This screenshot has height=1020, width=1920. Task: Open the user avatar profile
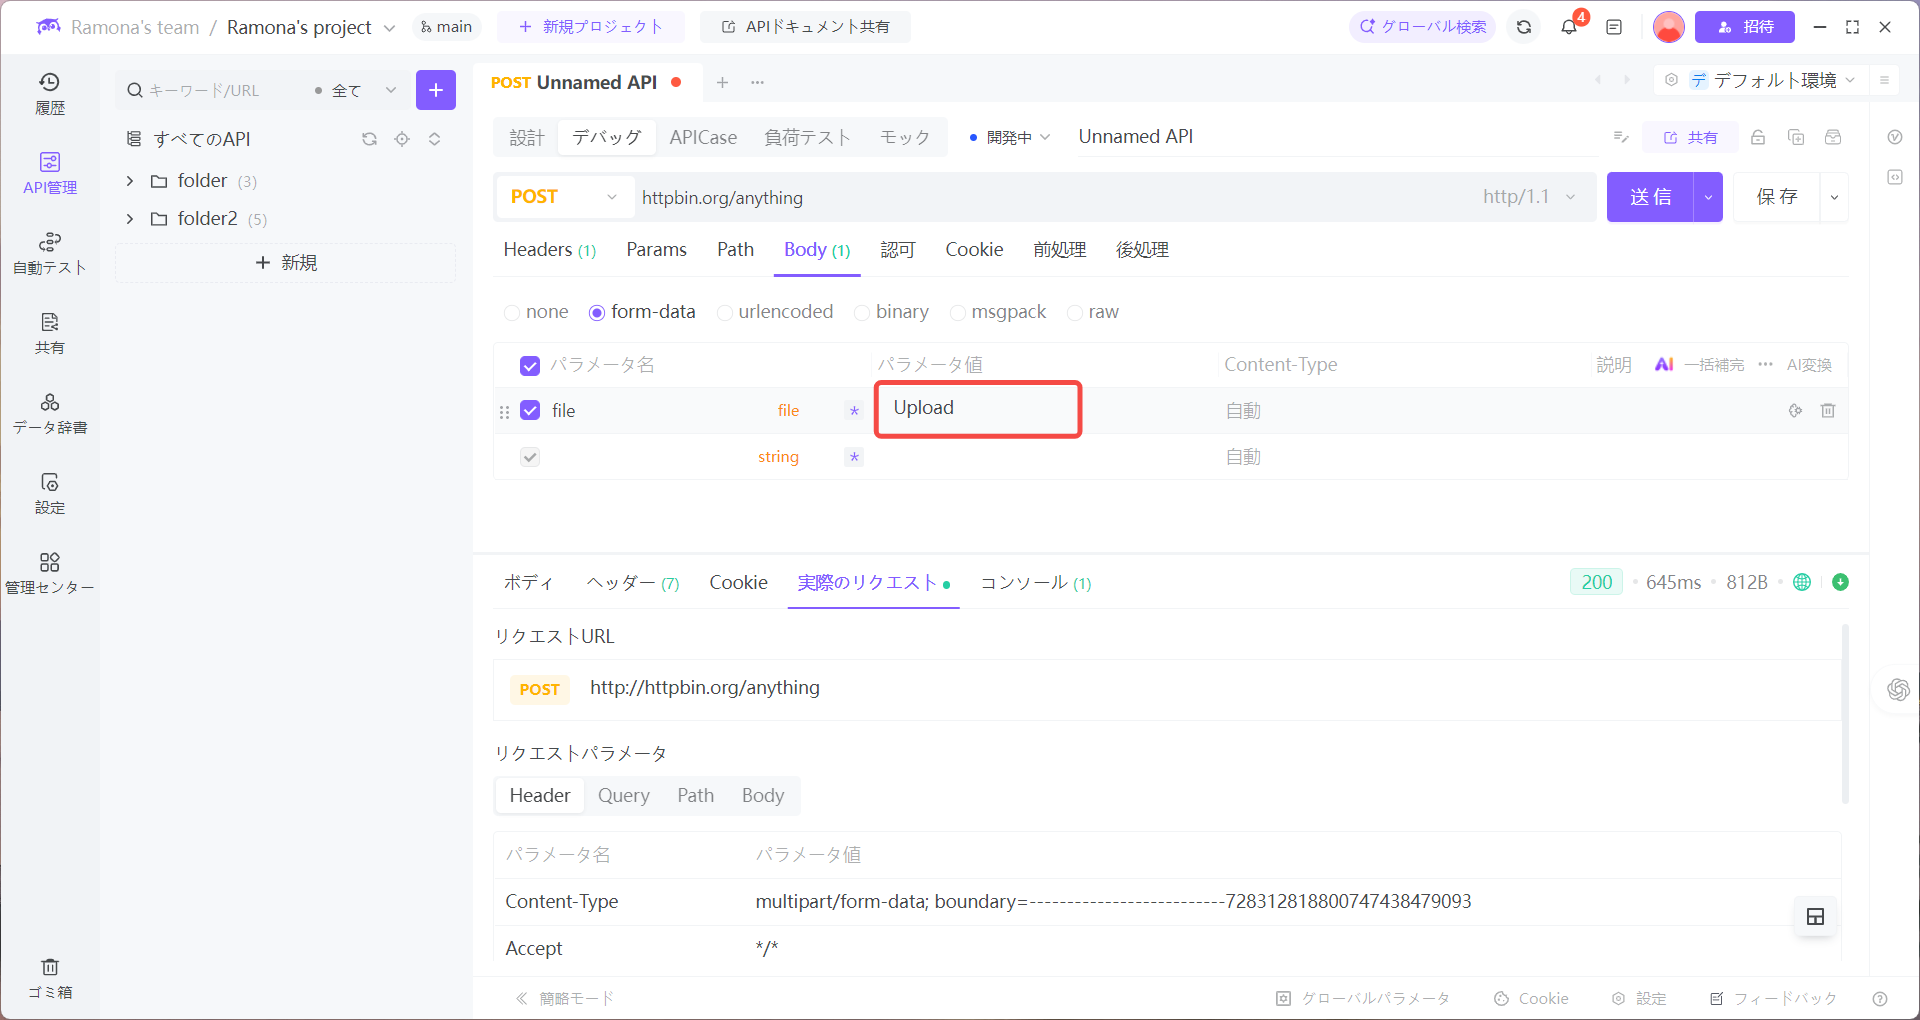coord(1668,27)
